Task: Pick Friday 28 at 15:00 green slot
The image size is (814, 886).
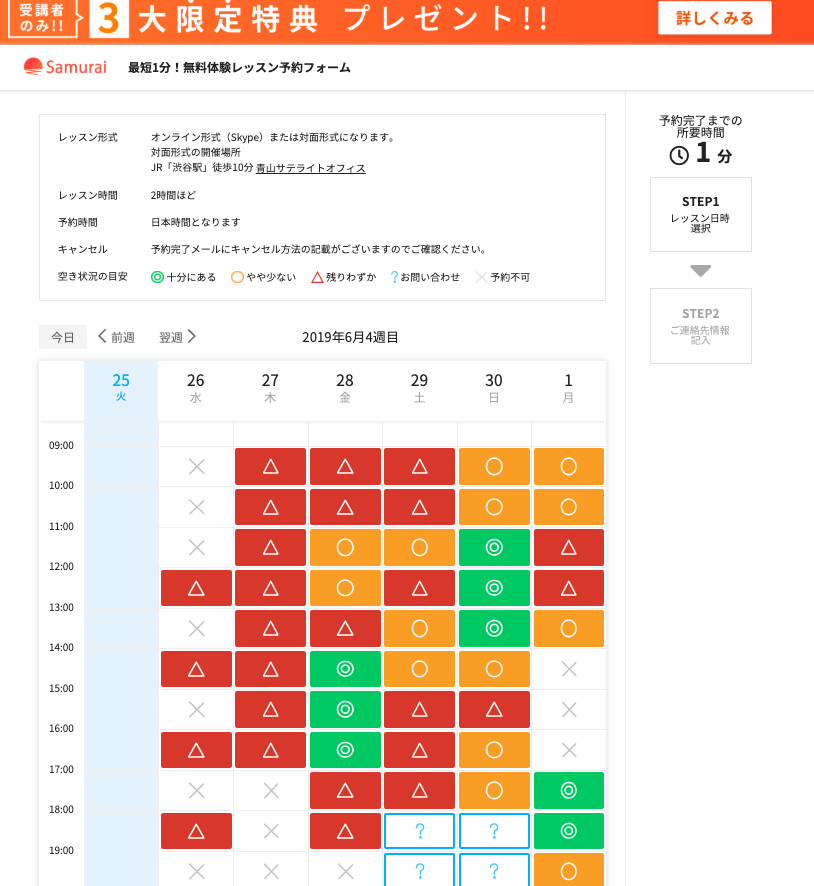Action: coord(345,710)
